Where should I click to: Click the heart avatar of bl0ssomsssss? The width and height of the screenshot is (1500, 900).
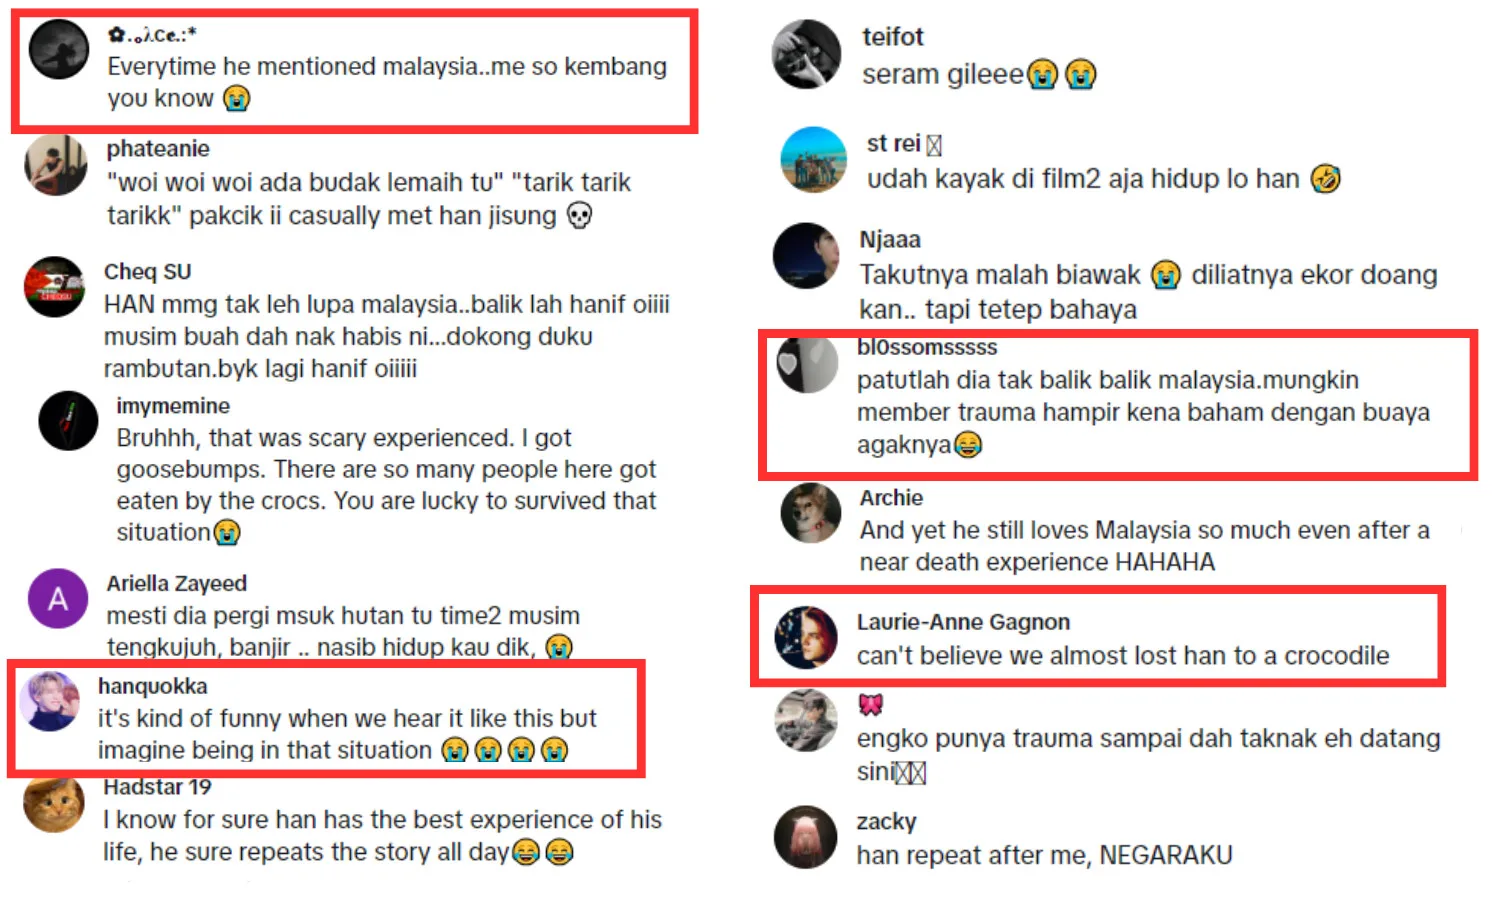[x=808, y=363]
